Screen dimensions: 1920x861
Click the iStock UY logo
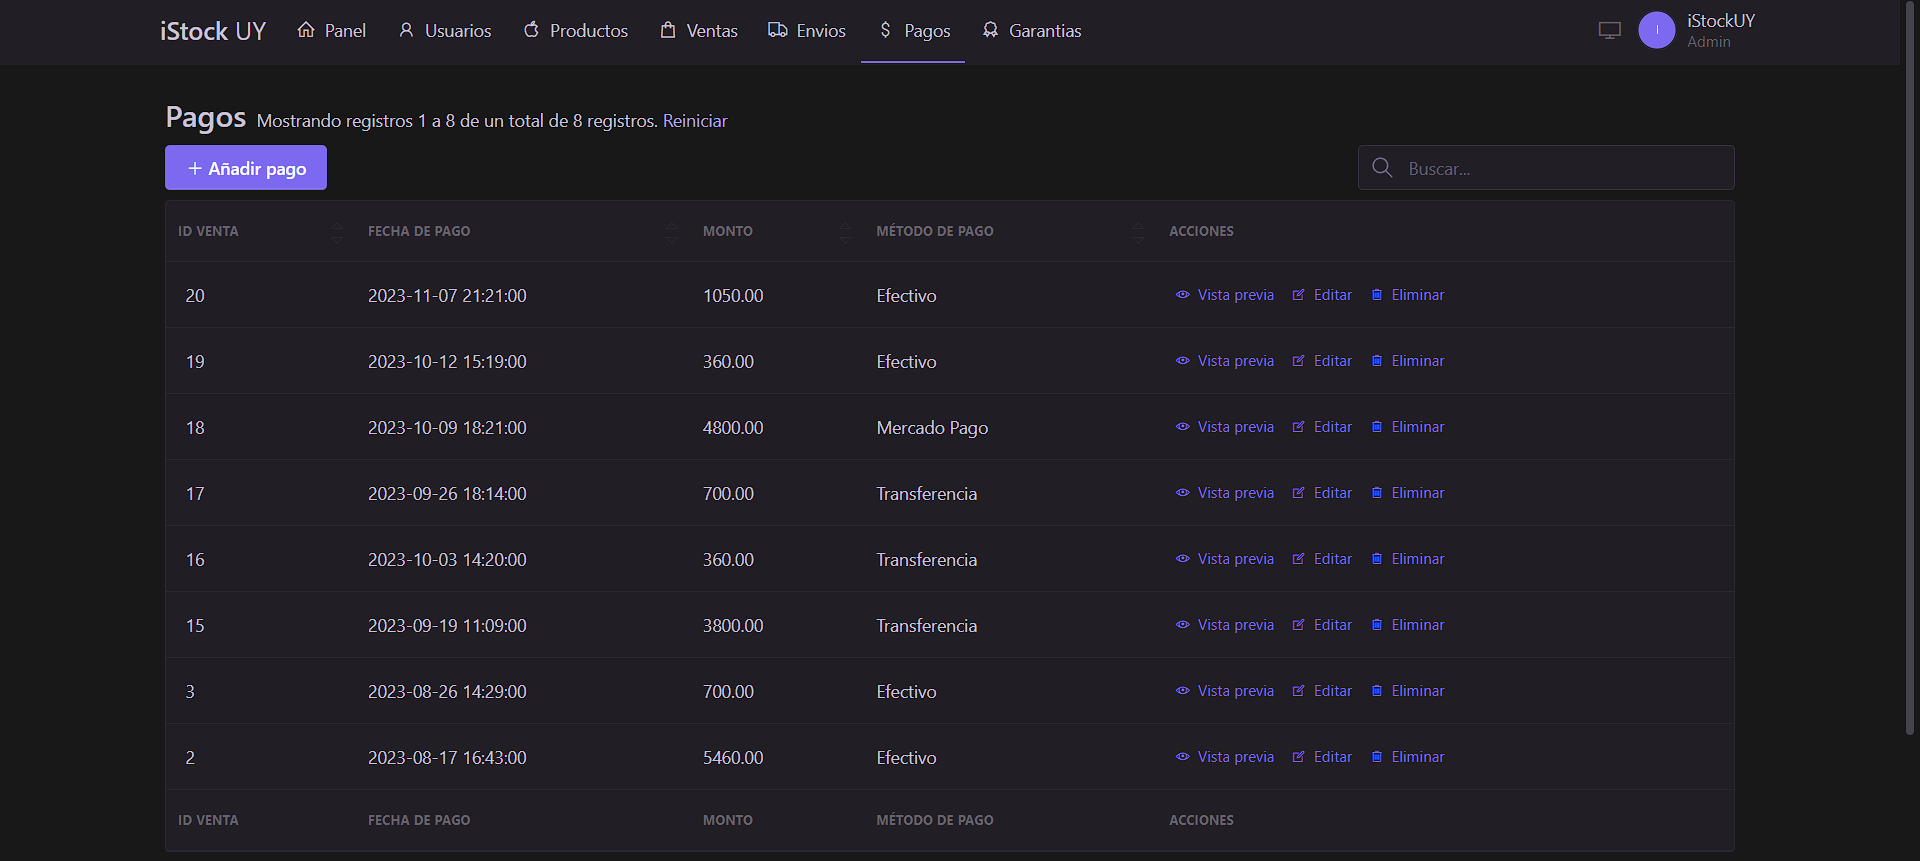coord(213,31)
